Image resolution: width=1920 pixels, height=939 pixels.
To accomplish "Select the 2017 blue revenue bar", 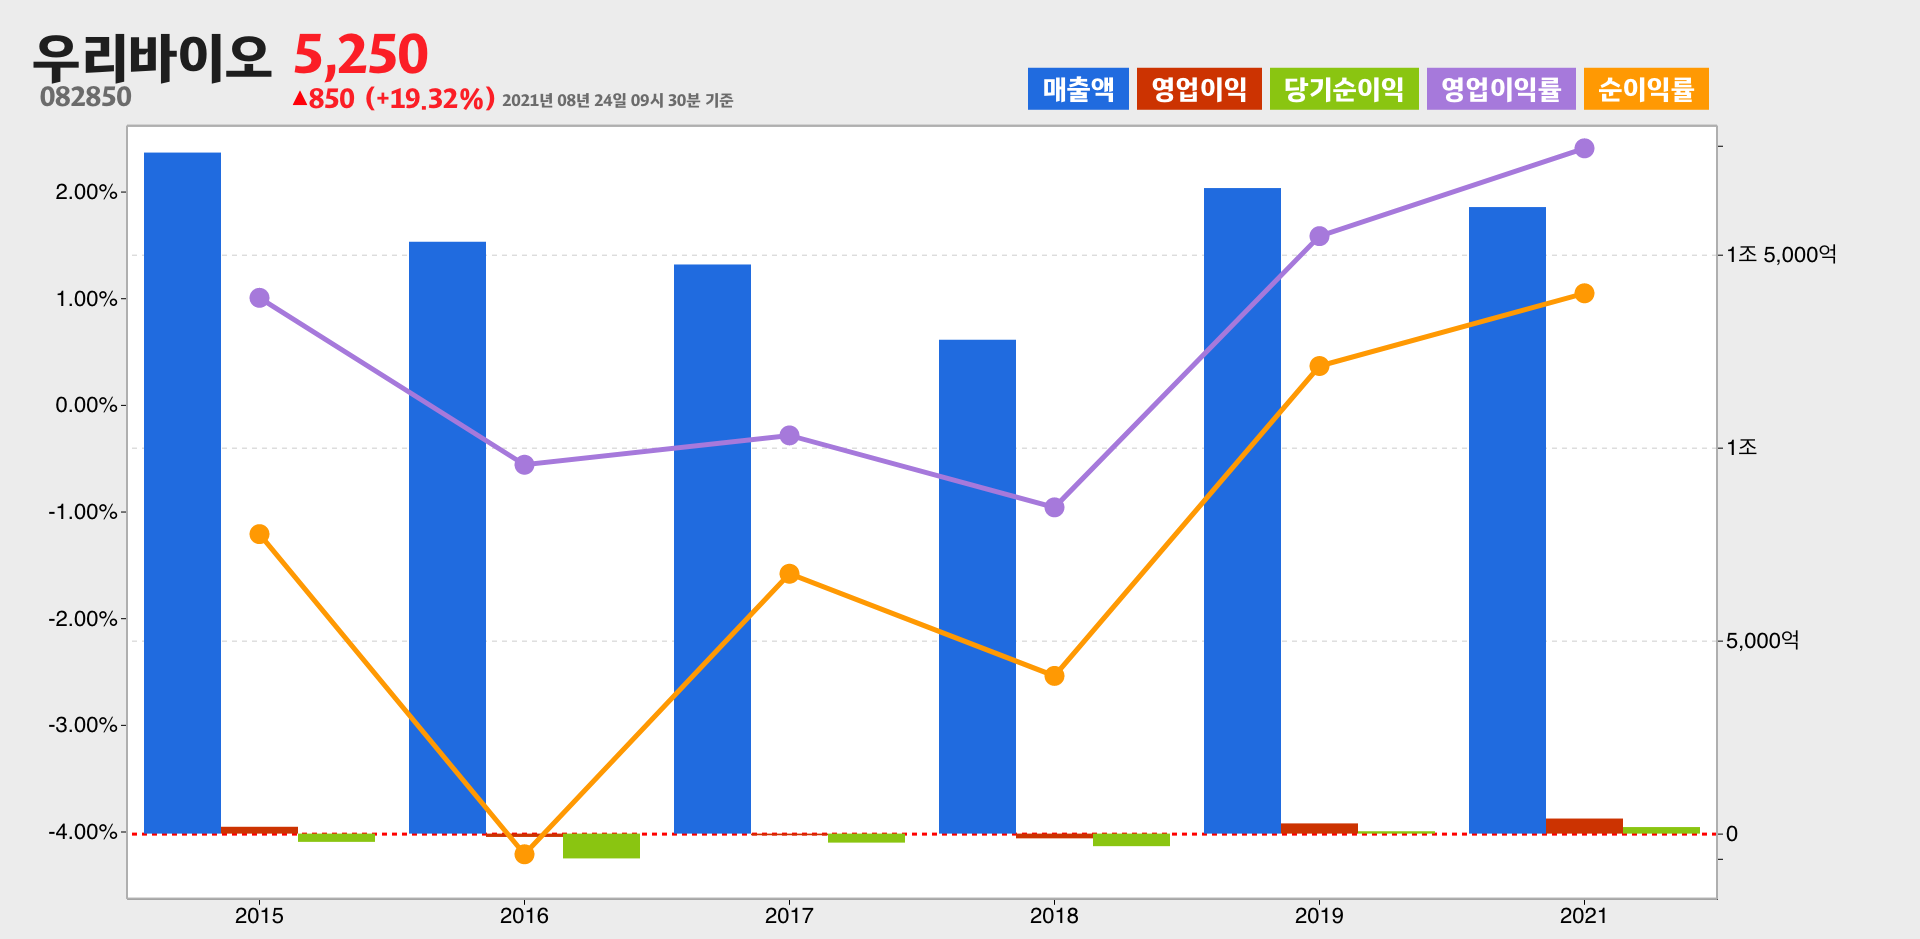I will coord(712,549).
